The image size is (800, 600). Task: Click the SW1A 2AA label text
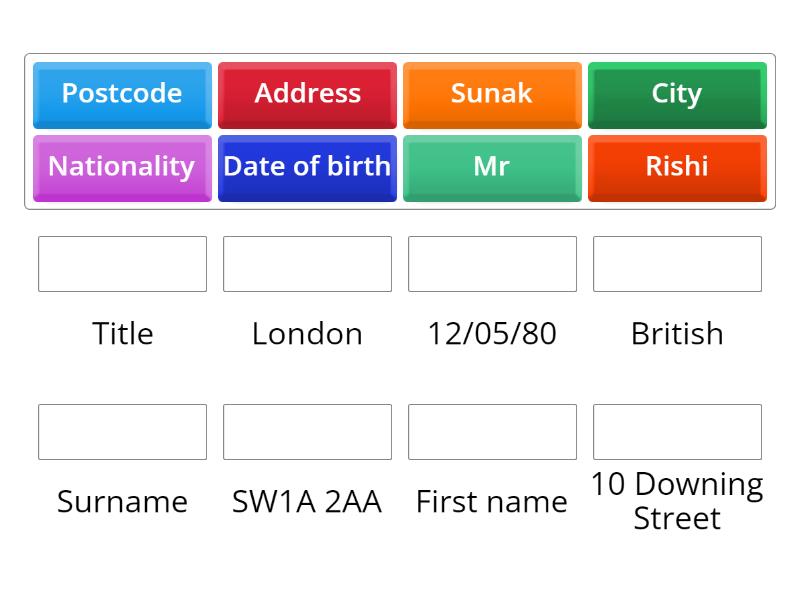point(307,502)
